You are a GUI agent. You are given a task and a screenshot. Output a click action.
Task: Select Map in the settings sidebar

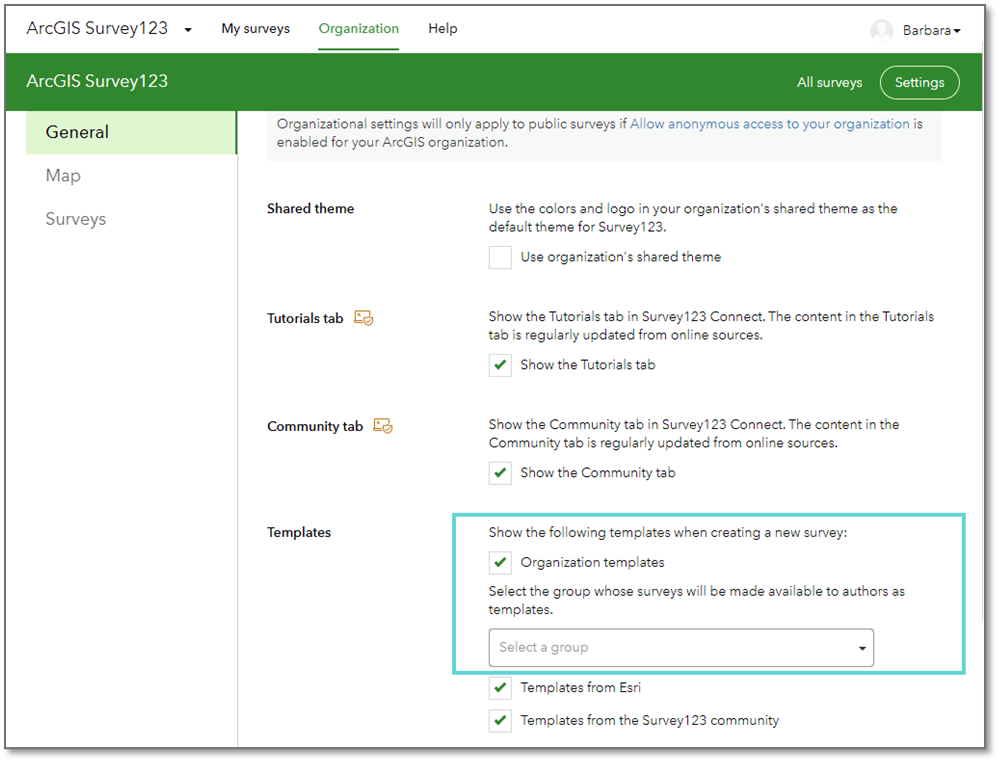pos(62,175)
